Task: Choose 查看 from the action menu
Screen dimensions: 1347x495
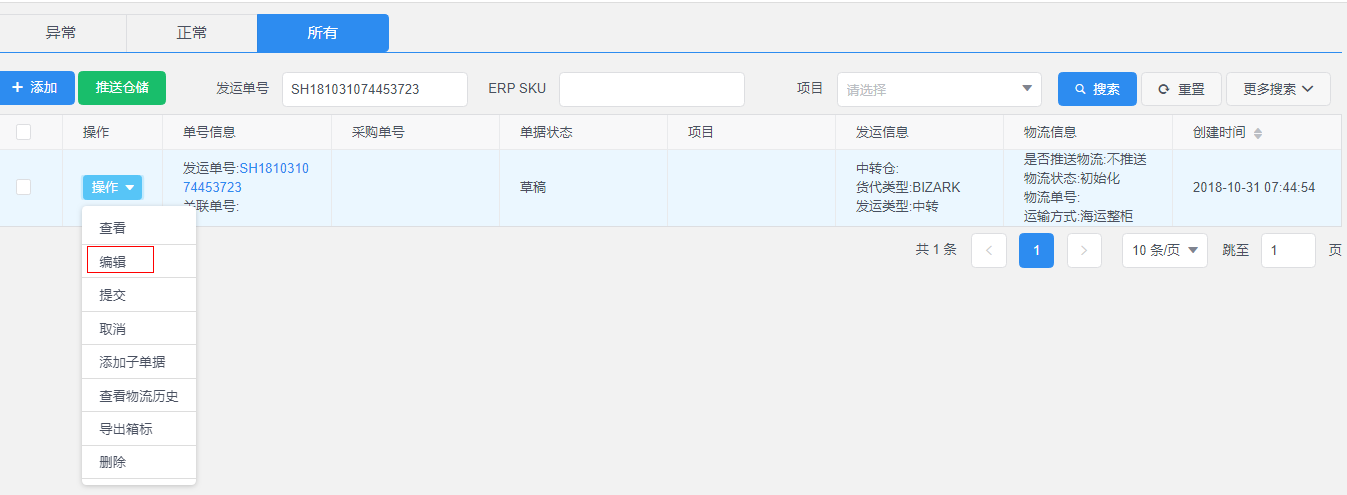Action: pyautogui.click(x=139, y=228)
